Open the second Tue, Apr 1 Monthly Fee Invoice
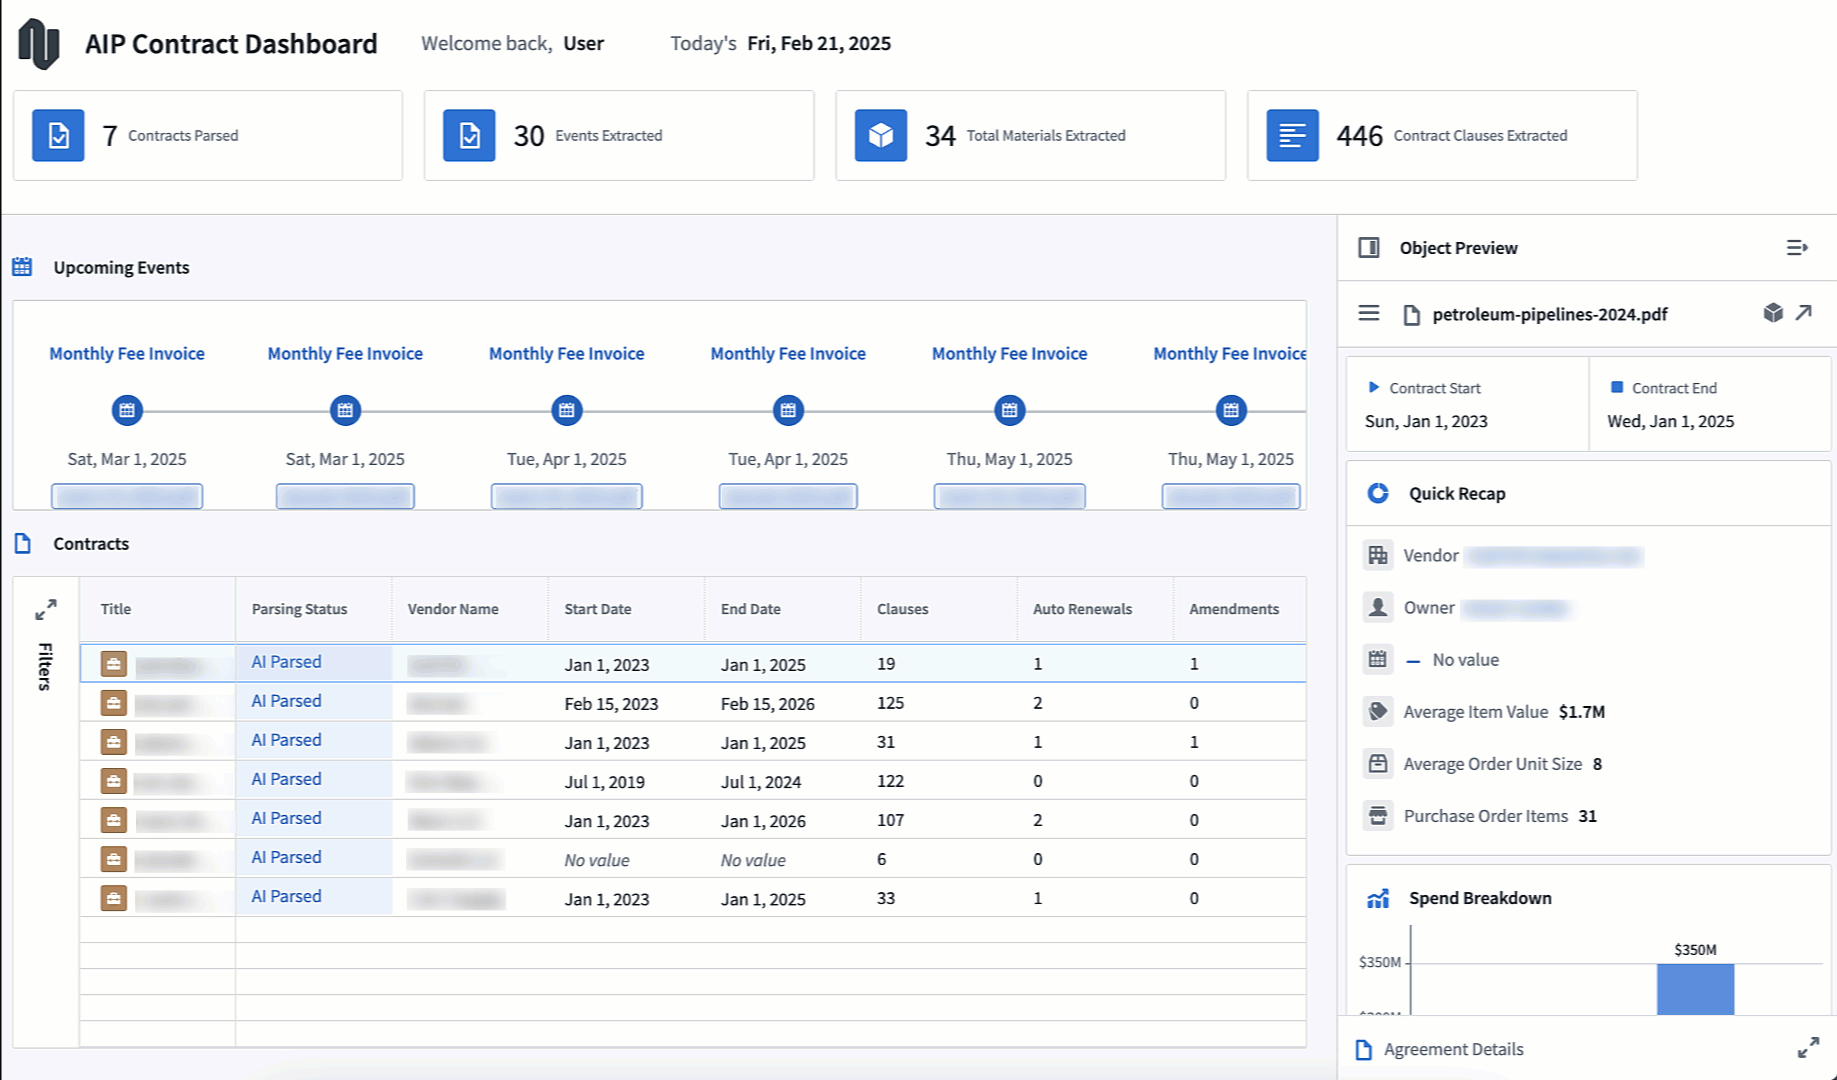The width and height of the screenshot is (1837, 1080). pyautogui.click(x=788, y=353)
